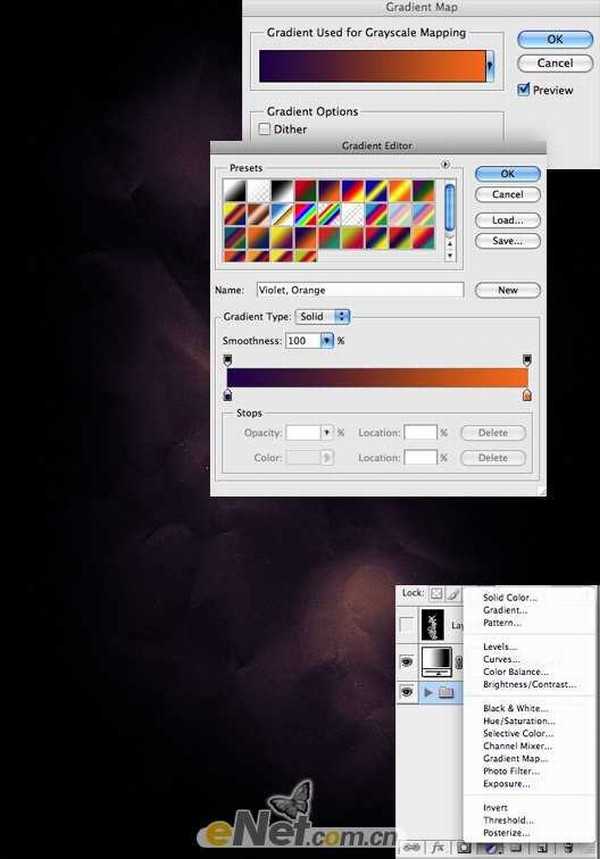Select the left violet color stop
Image resolution: width=600 pixels, height=859 pixels.
[229, 395]
